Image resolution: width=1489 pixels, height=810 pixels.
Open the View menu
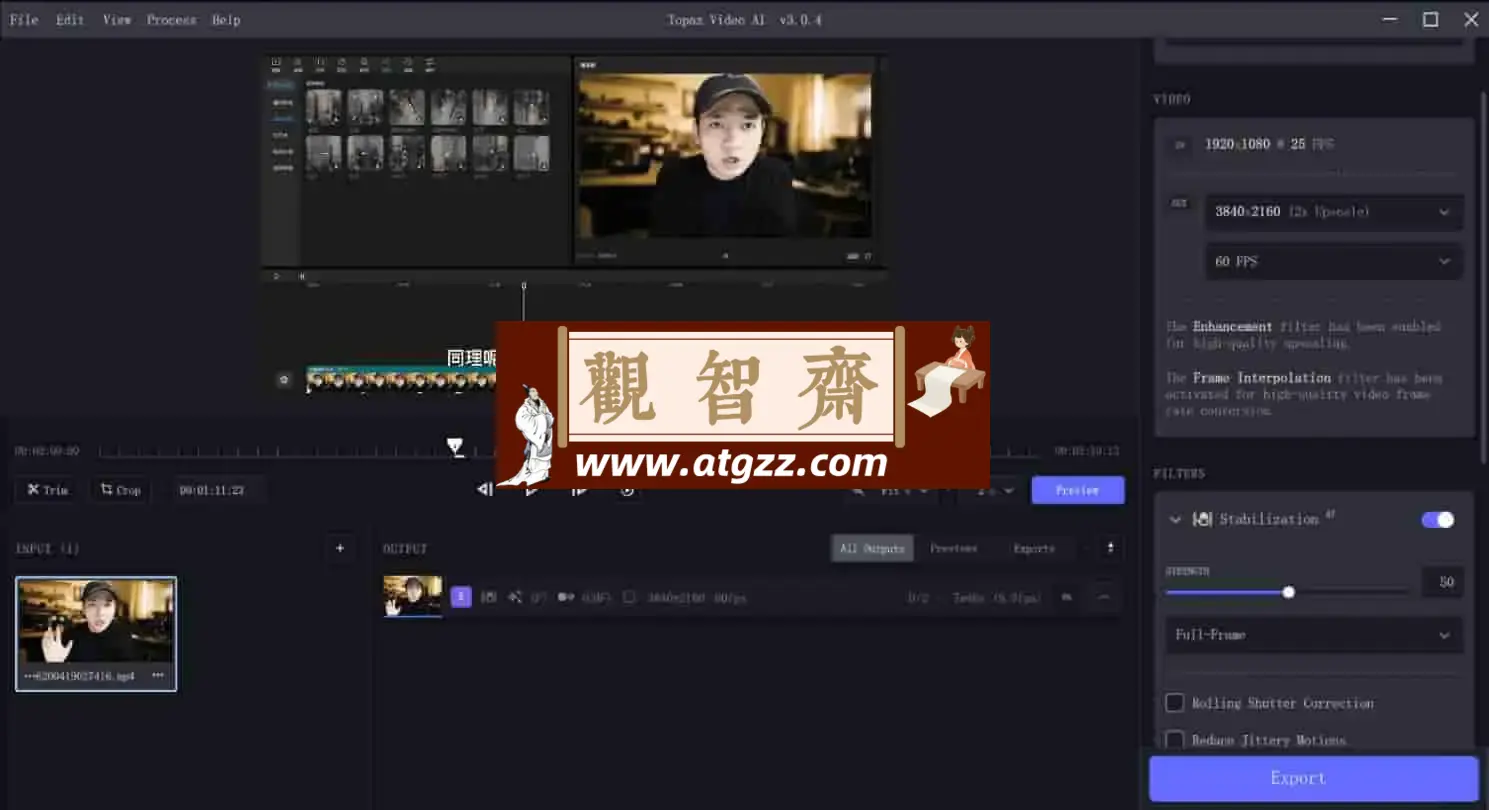(117, 20)
